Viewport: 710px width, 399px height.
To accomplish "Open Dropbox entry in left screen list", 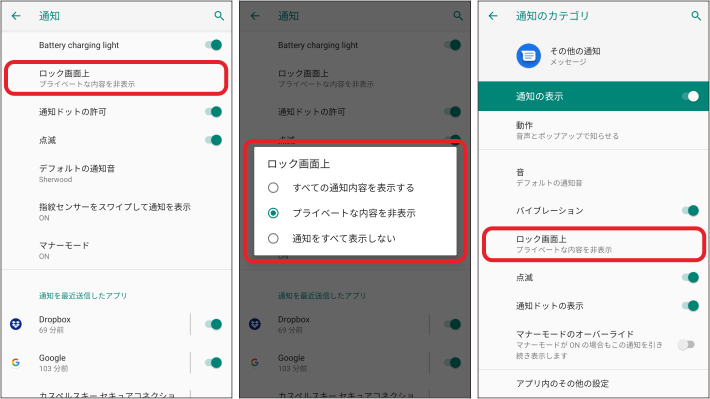I will point(96,324).
